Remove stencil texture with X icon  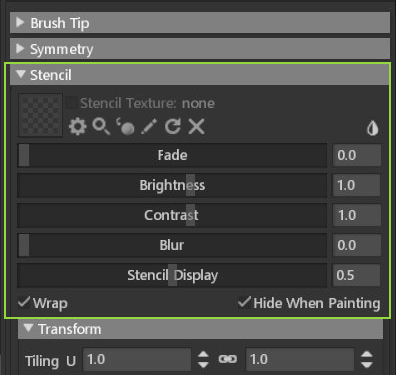pyautogui.click(x=197, y=127)
